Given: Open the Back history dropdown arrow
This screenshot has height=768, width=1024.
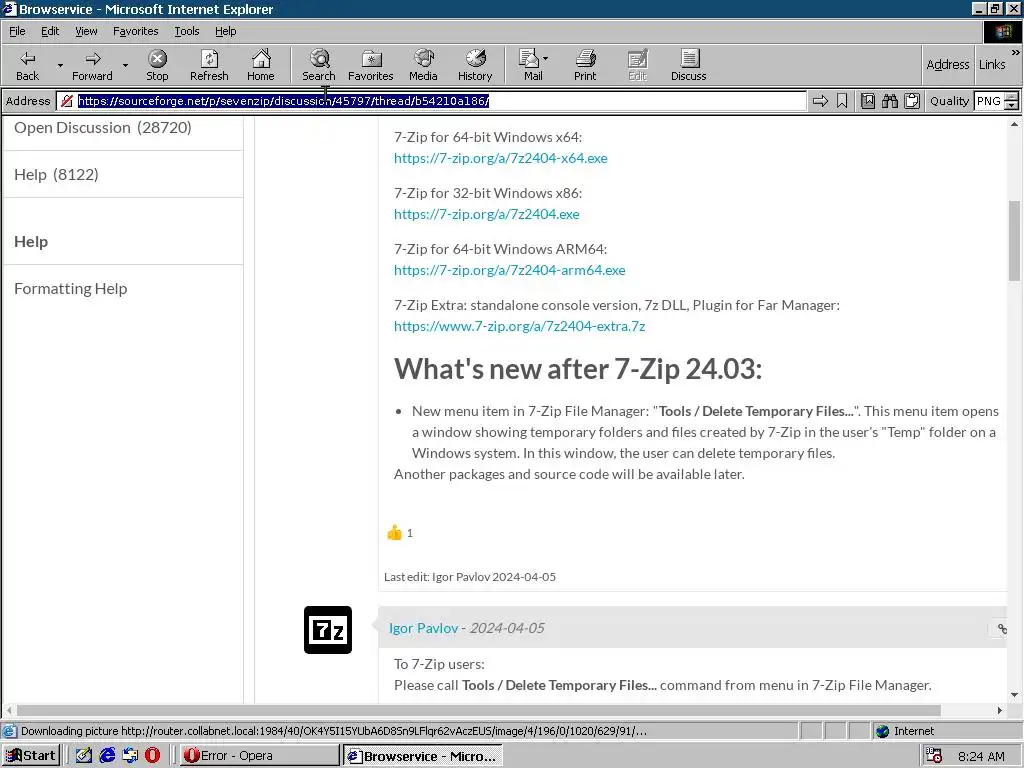Looking at the screenshot, I should coord(60,65).
